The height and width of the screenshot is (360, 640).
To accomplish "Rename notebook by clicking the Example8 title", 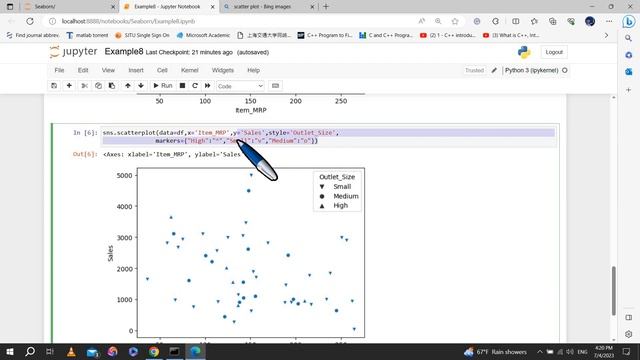I will pos(124,52).
